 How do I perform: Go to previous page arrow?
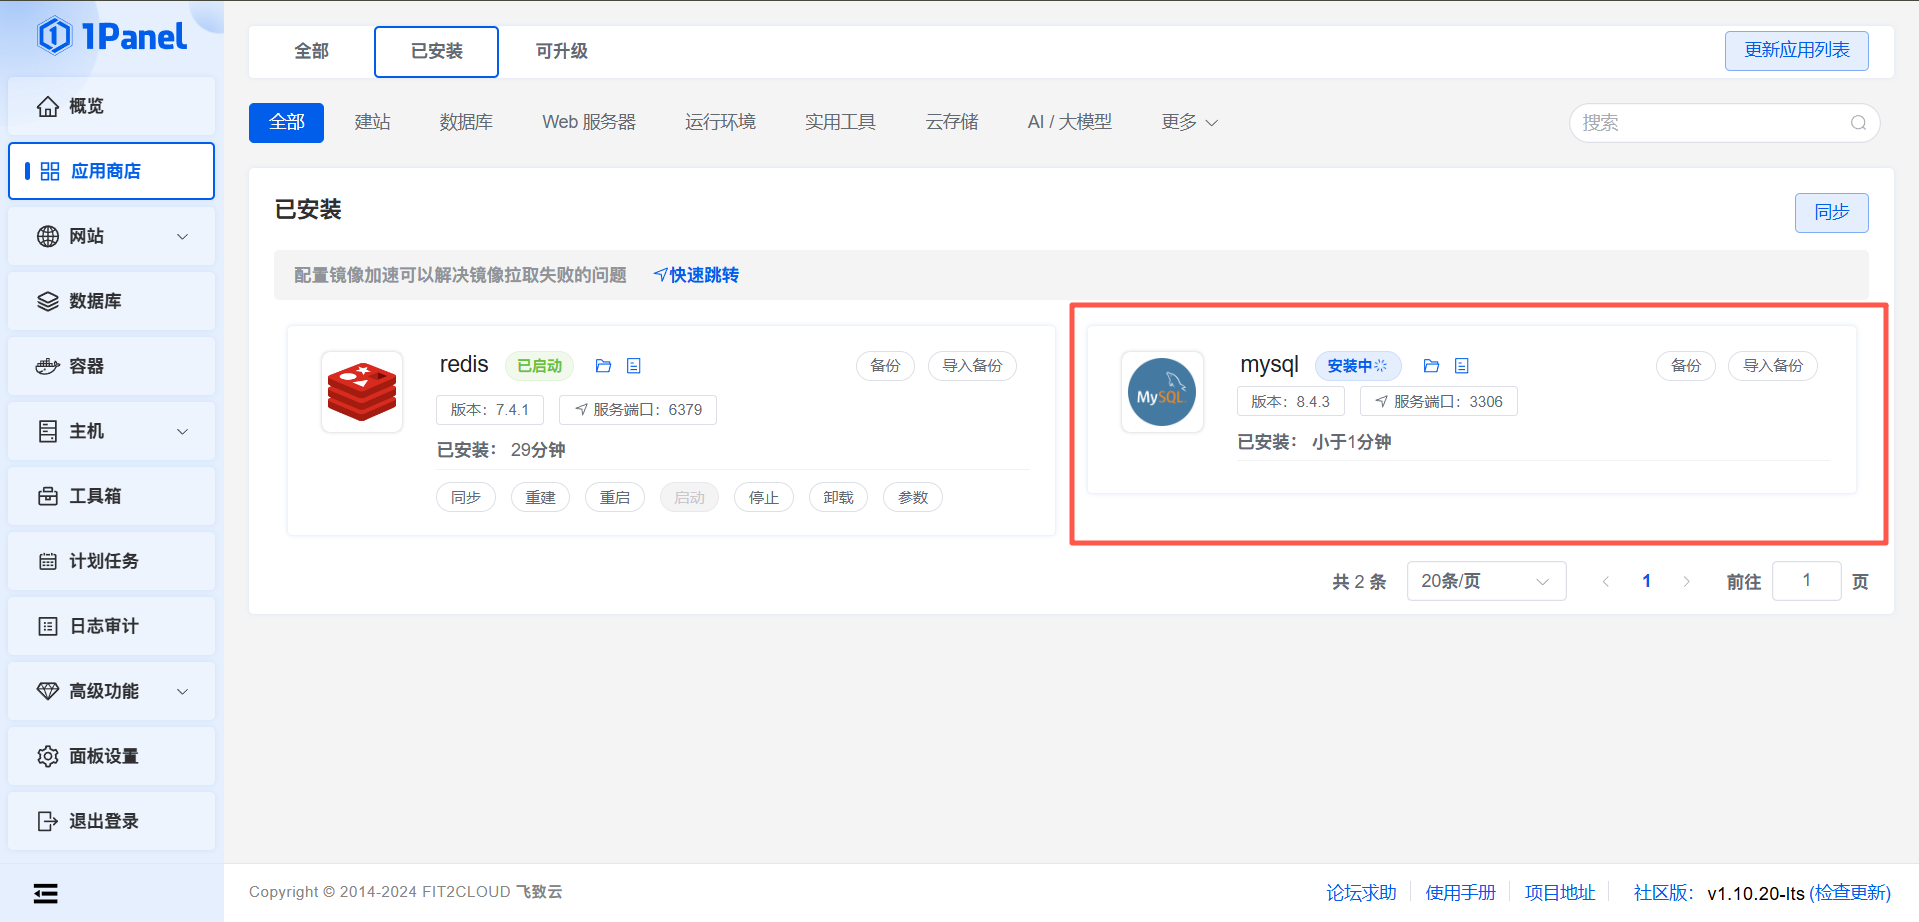[1606, 581]
